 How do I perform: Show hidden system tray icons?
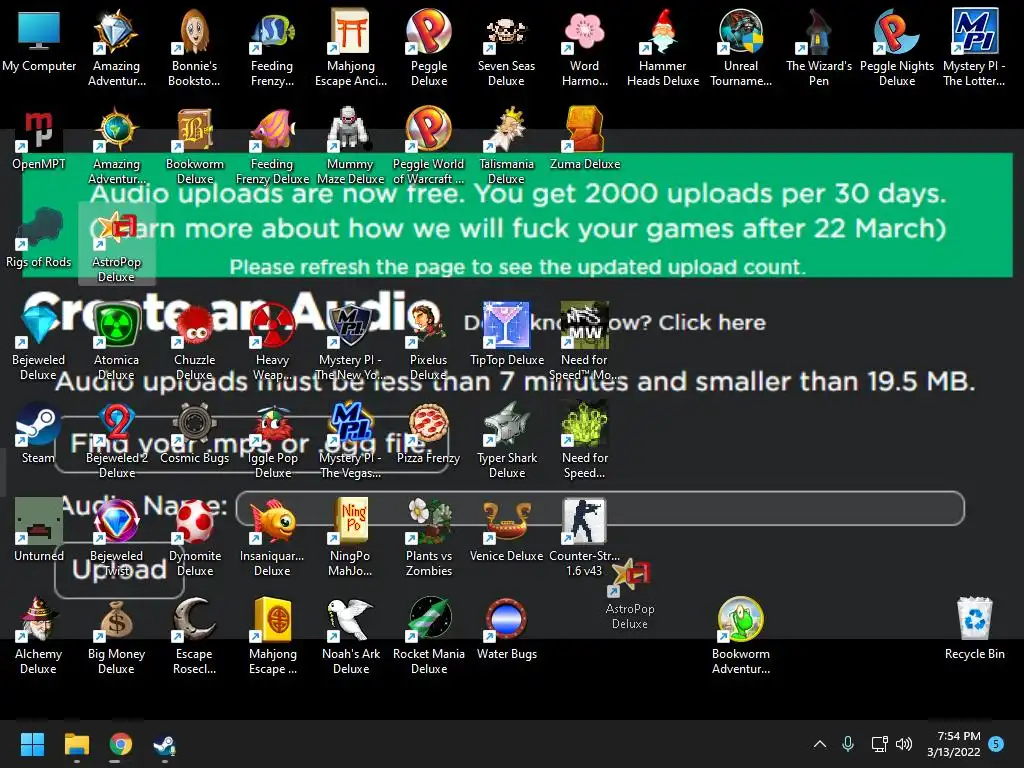(x=820, y=744)
